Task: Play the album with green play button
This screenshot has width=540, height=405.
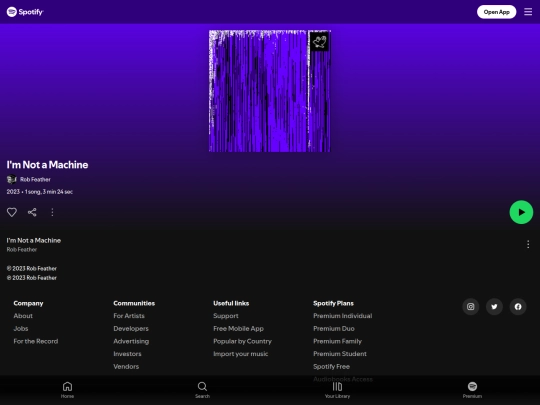Action: [521, 212]
